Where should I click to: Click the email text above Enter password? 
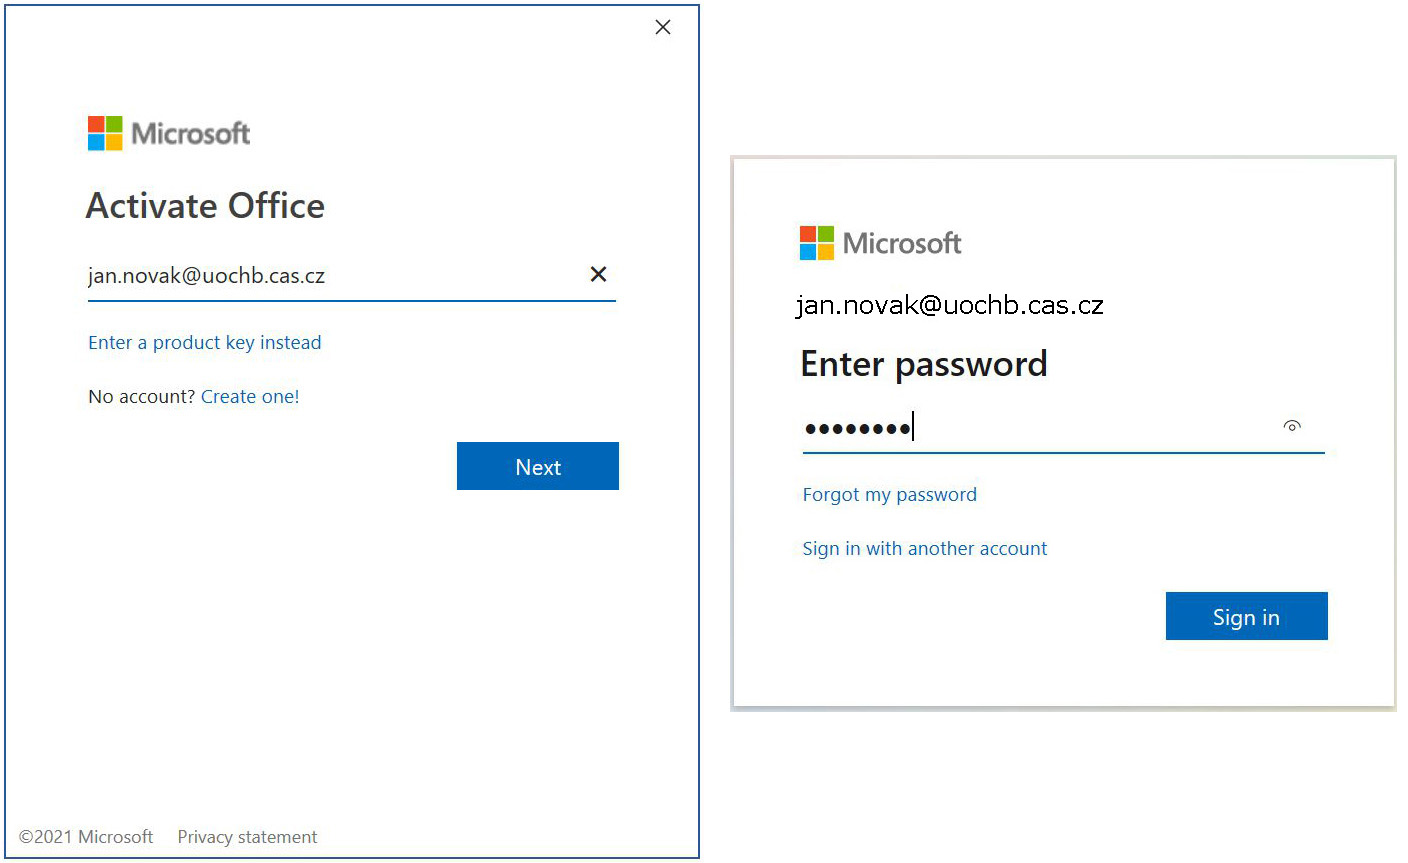pos(950,305)
